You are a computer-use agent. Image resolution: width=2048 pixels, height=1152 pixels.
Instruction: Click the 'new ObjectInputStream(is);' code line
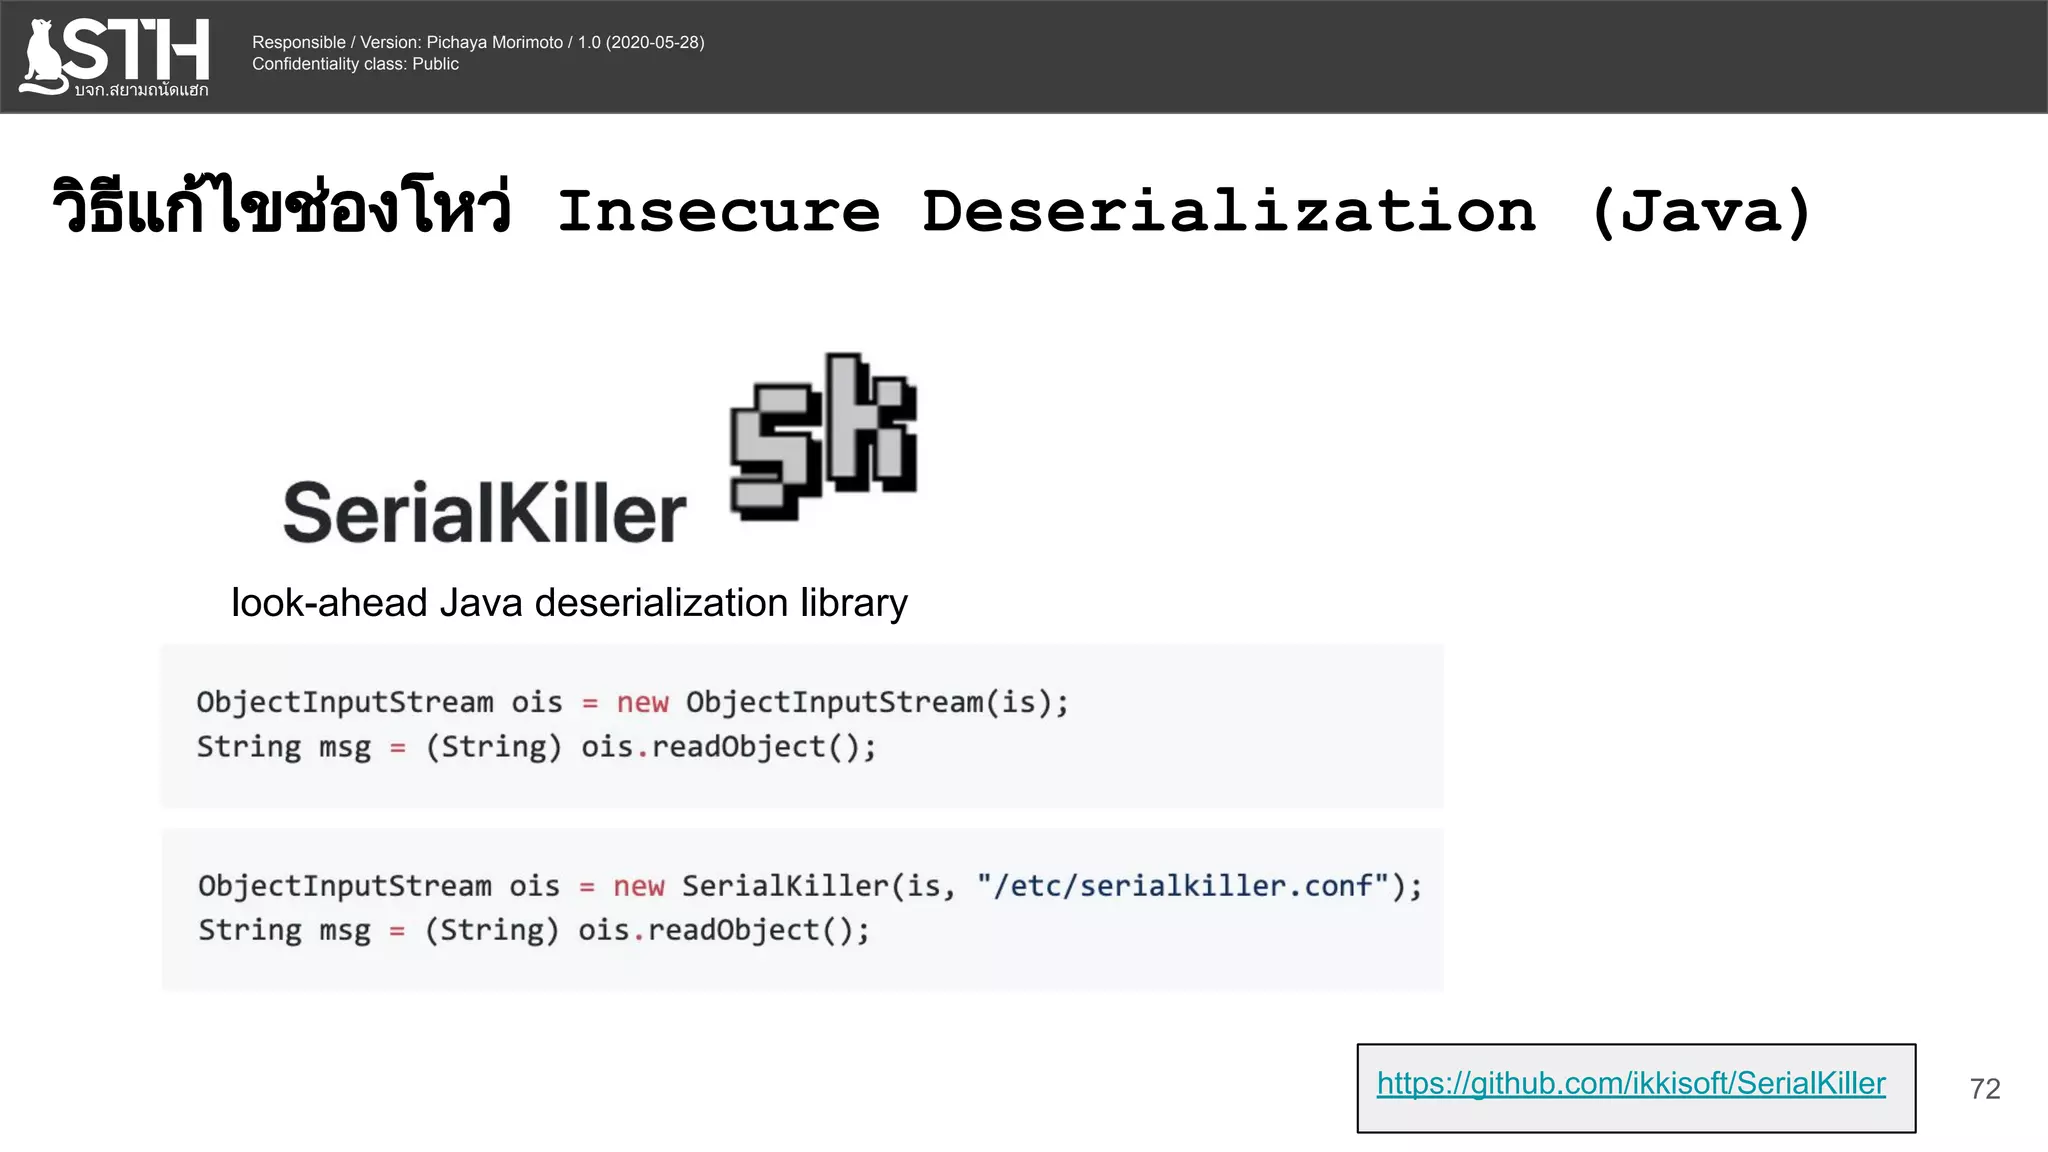632,702
